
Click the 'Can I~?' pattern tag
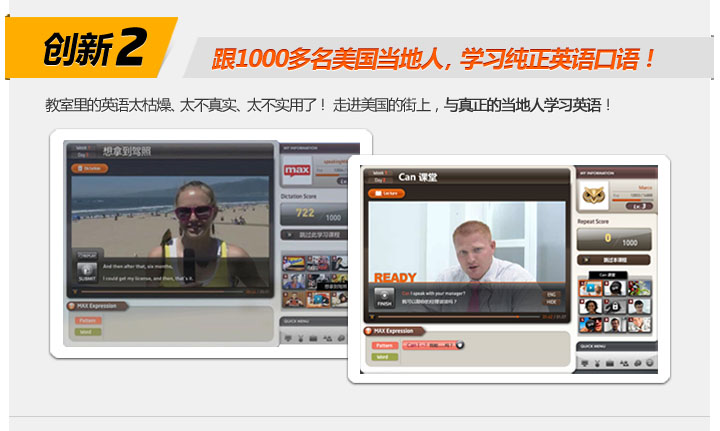[x=433, y=345]
